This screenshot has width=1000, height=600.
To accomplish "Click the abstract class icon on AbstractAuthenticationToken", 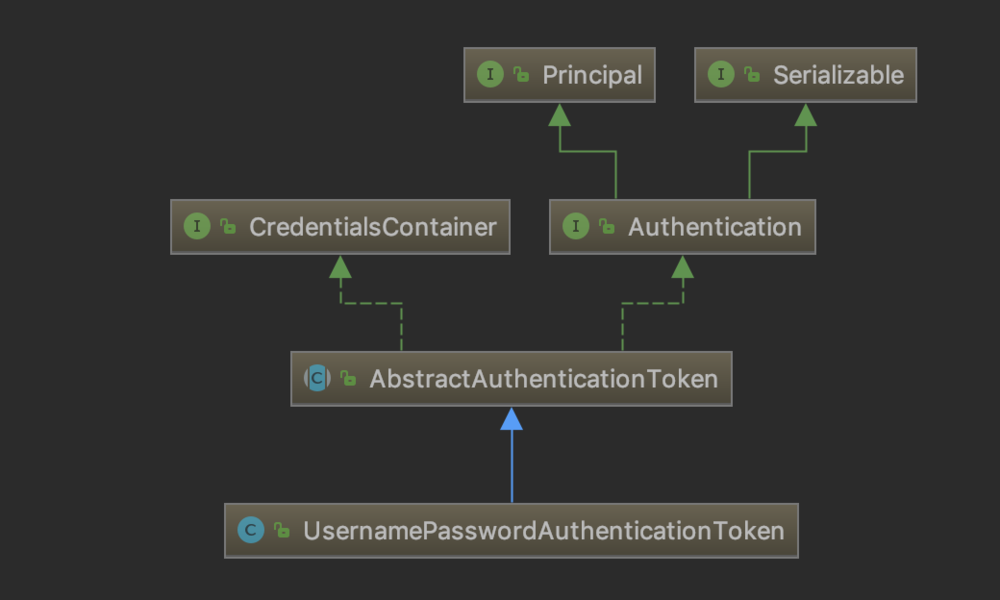I will click(317, 379).
